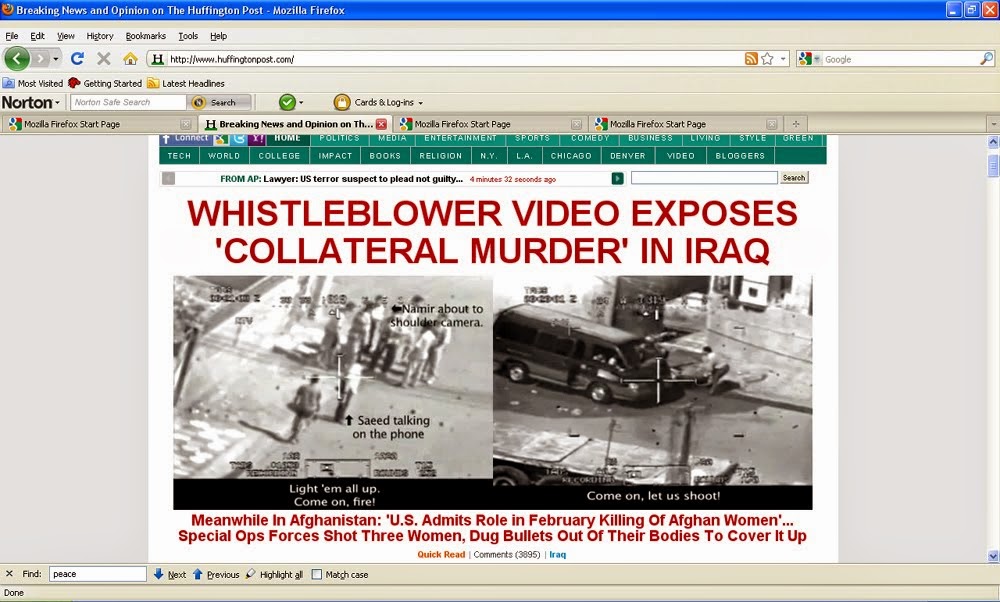Click the vertical scrollbar thumb

pos(992,165)
